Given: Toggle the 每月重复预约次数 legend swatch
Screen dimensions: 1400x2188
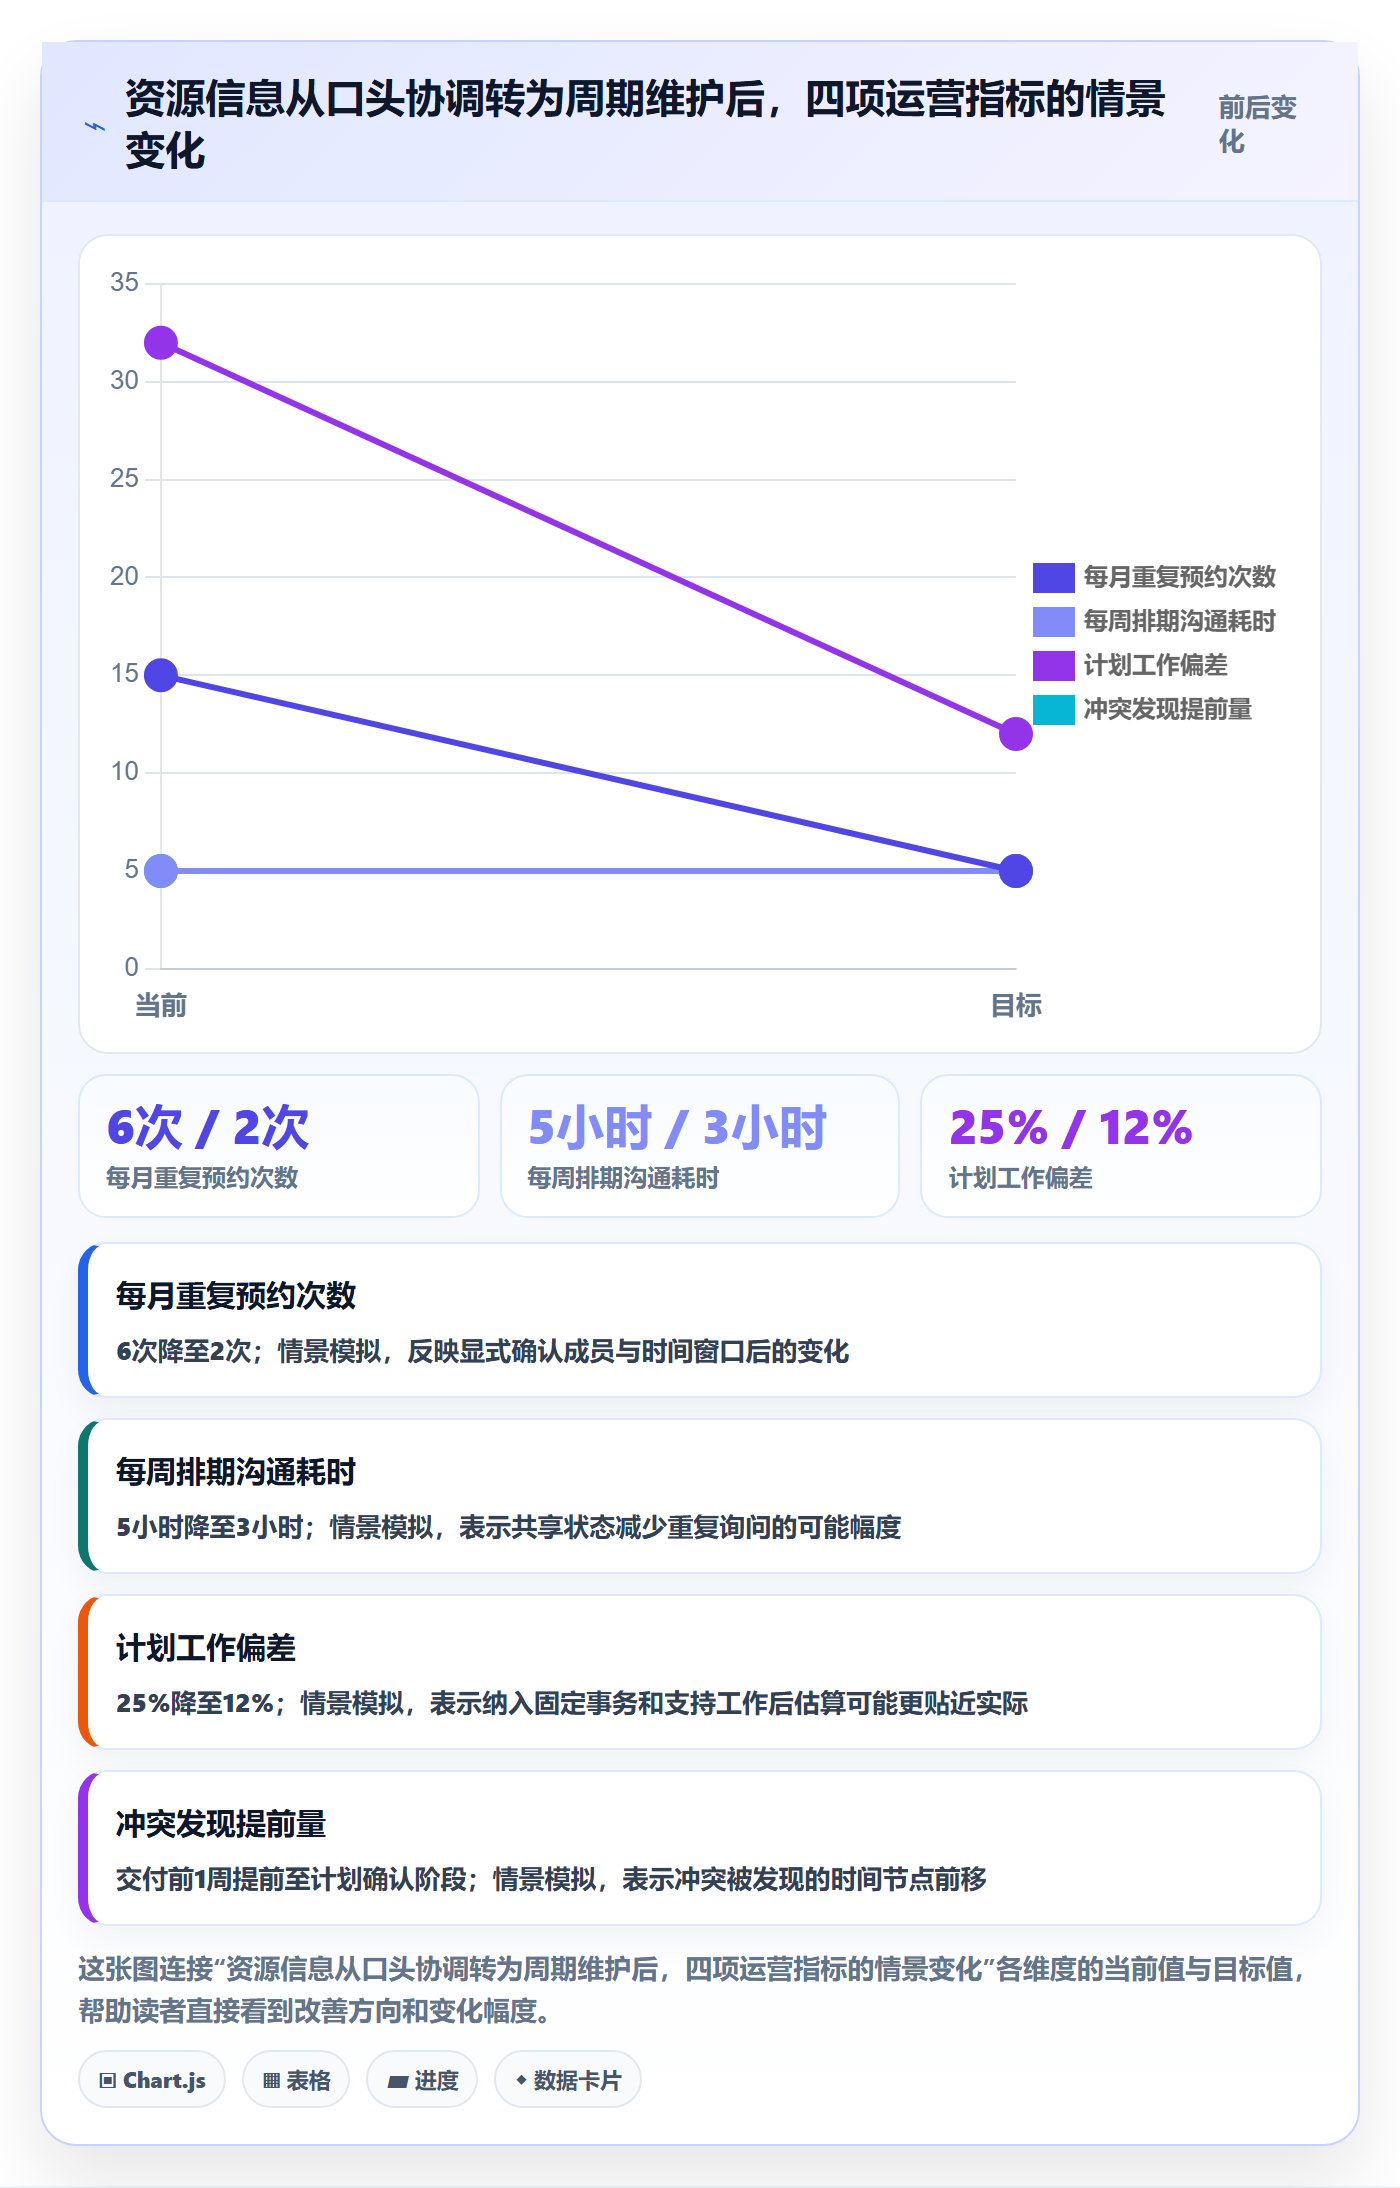Looking at the screenshot, I should 1053,577.
